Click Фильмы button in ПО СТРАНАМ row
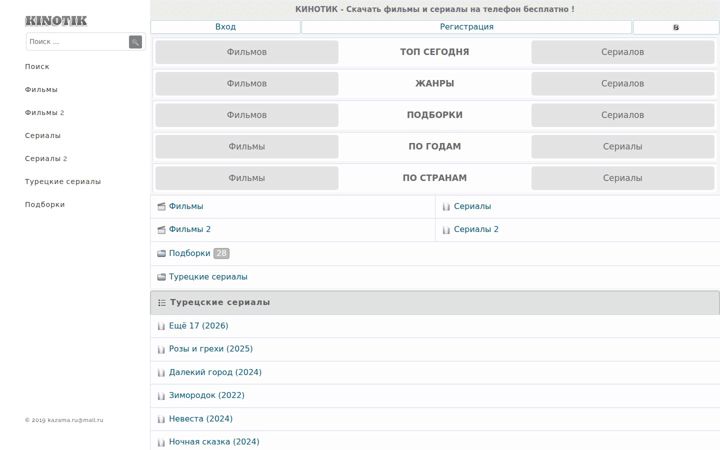Viewport: 720px width, 450px height. [x=247, y=178]
